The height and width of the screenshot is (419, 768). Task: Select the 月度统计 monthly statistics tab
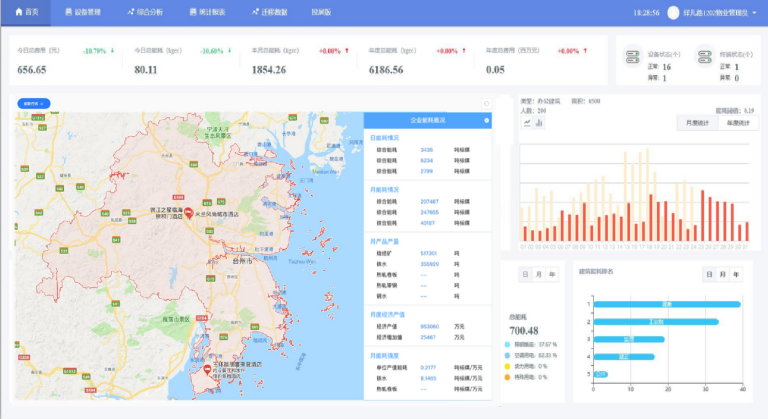coord(697,123)
